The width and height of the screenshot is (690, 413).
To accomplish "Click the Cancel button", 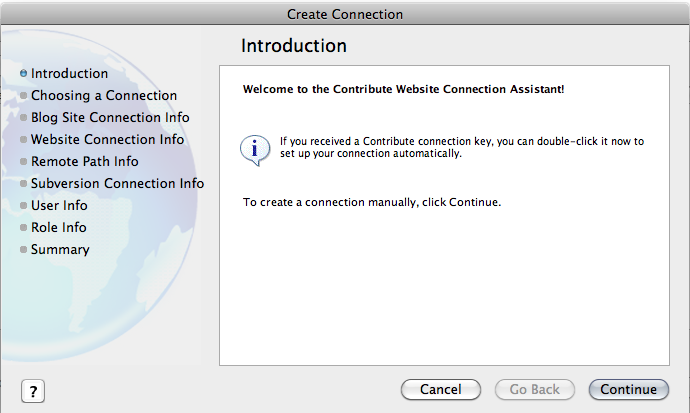I will tap(440, 389).
